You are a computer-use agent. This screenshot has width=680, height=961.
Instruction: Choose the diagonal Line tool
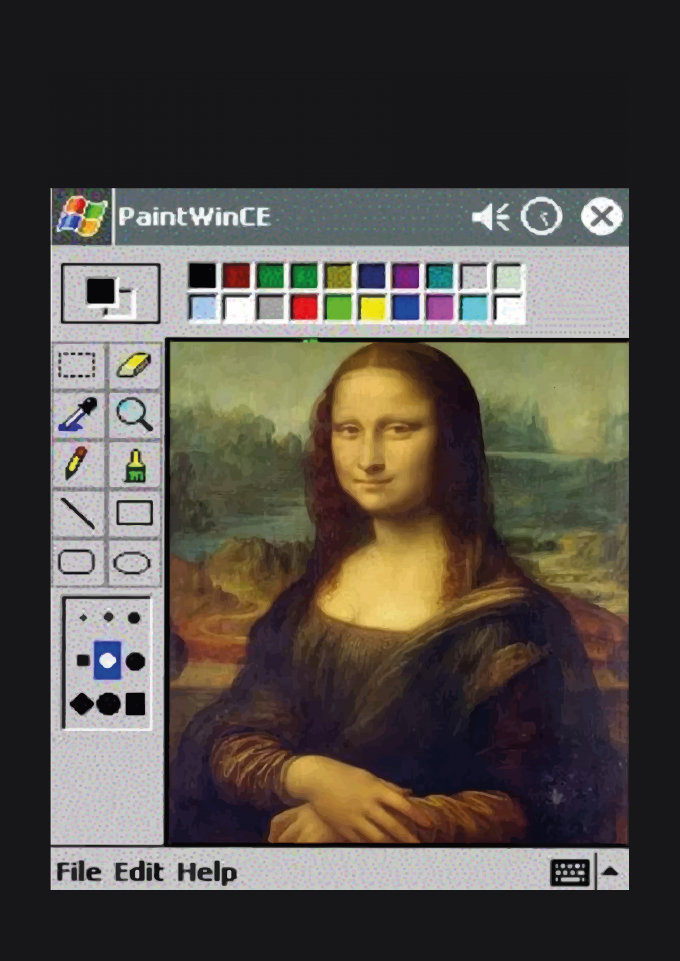click(x=77, y=513)
